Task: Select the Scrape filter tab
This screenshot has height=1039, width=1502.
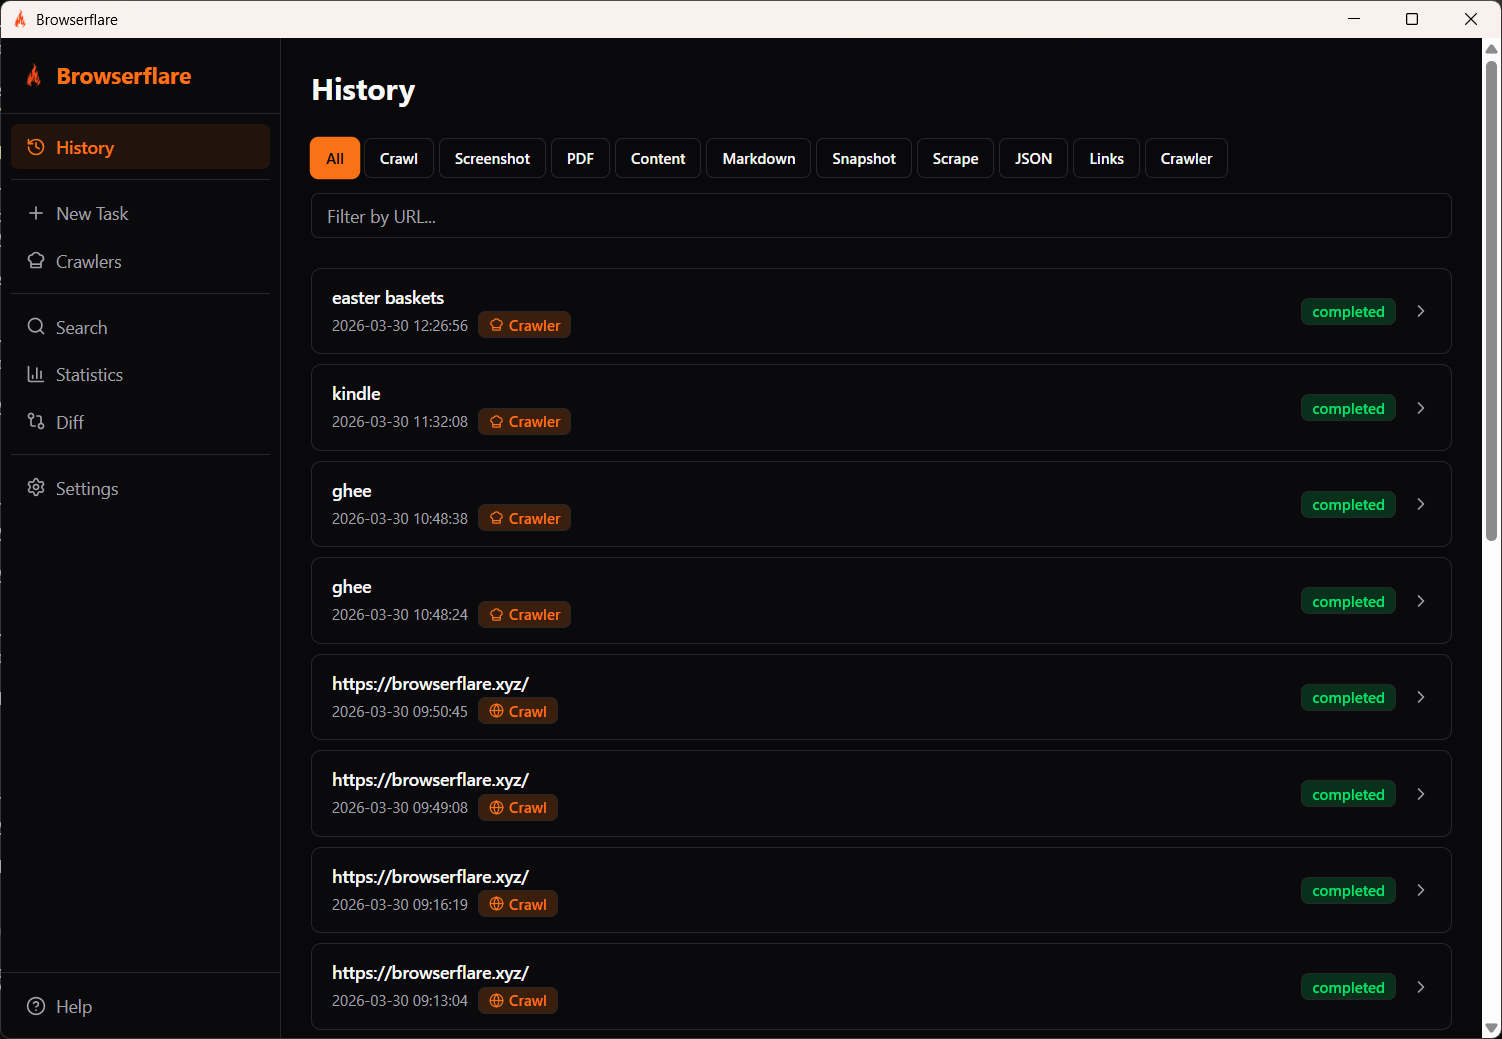Action: pyautogui.click(x=955, y=158)
